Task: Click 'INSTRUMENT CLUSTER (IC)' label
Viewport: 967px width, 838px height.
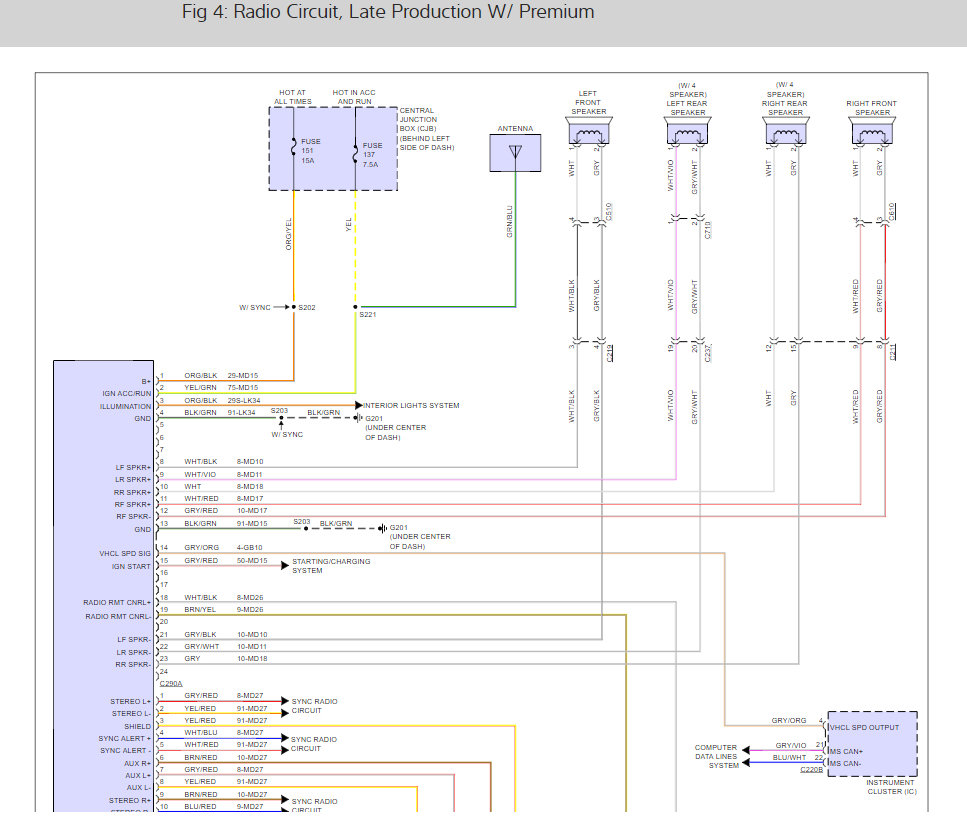Action: pos(891,787)
